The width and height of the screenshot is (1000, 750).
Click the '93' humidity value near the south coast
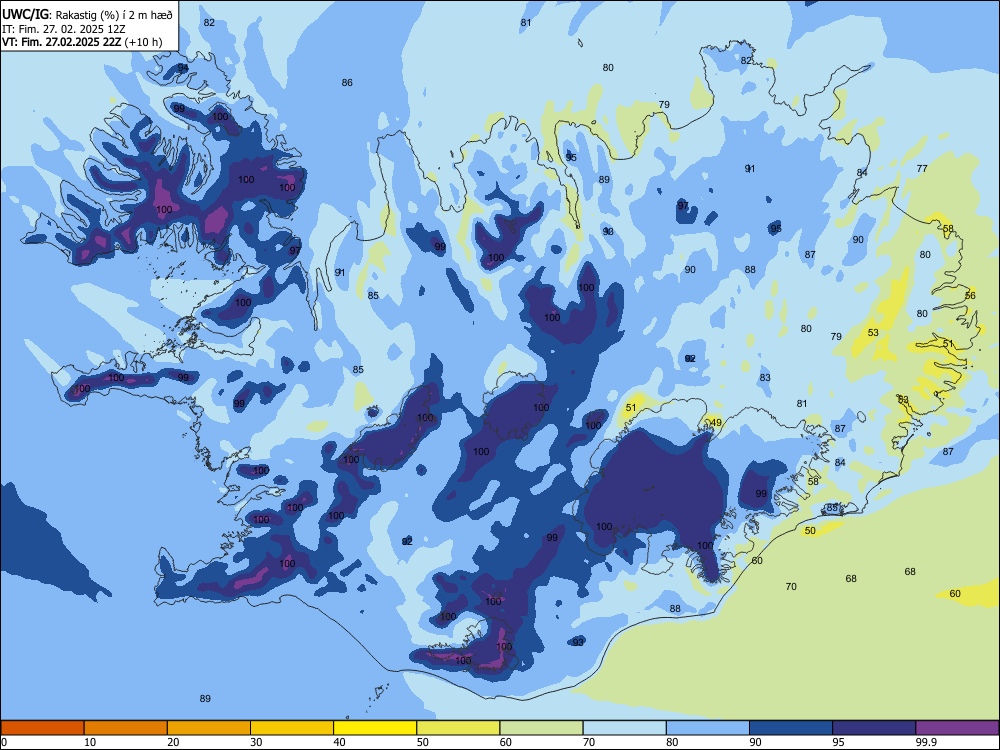(x=578, y=642)
